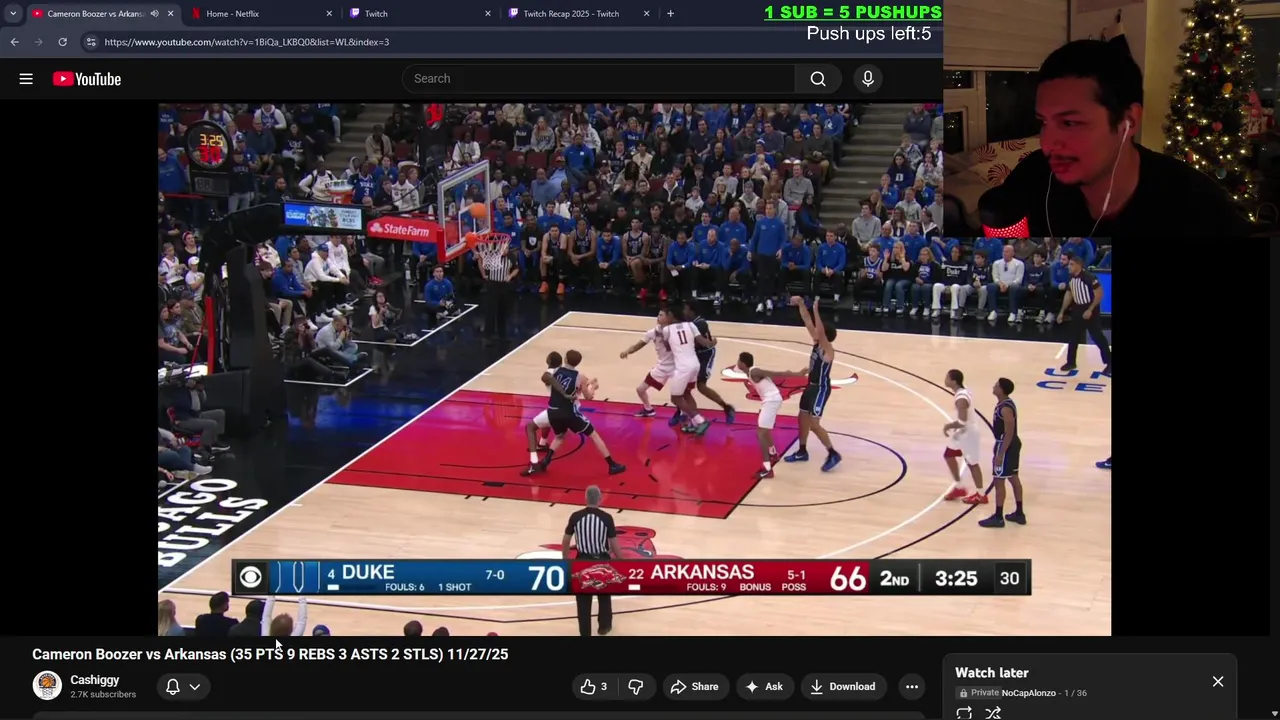The width and height of the screenshot is (1280, 720).
Task: Toggle loop playlist icon
Action: [964, 713]
